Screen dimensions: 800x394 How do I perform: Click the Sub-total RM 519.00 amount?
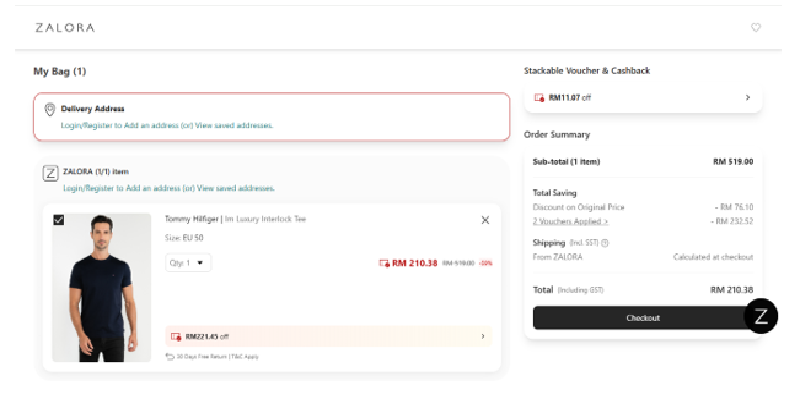click(x=733, y=162)
